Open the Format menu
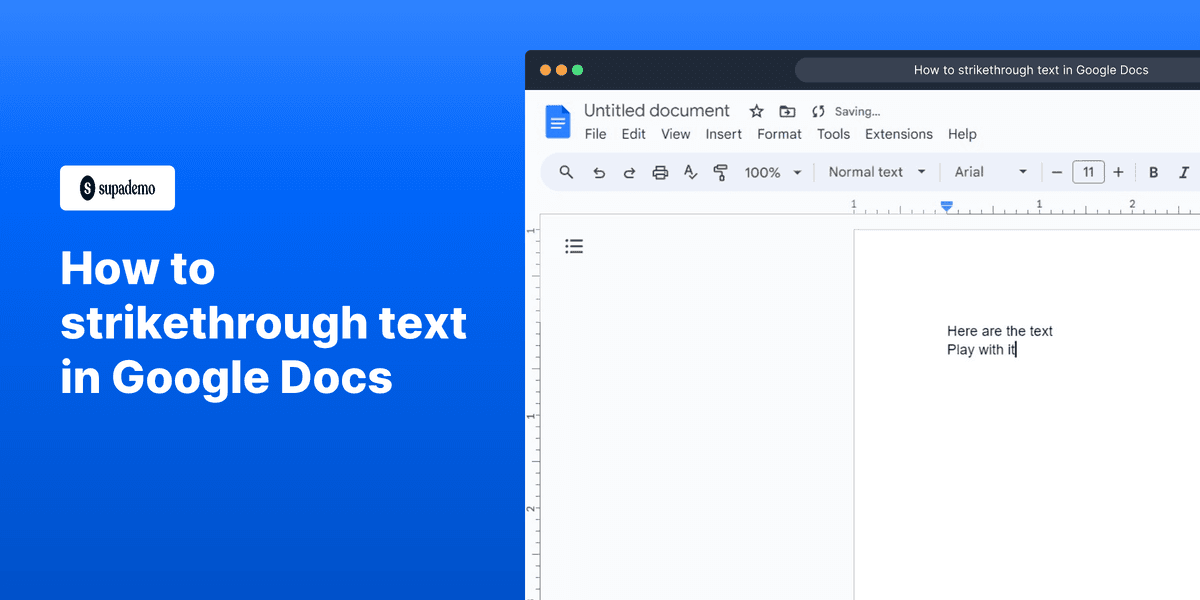This screenshot has width=1200, height=600. click(779, 134)
